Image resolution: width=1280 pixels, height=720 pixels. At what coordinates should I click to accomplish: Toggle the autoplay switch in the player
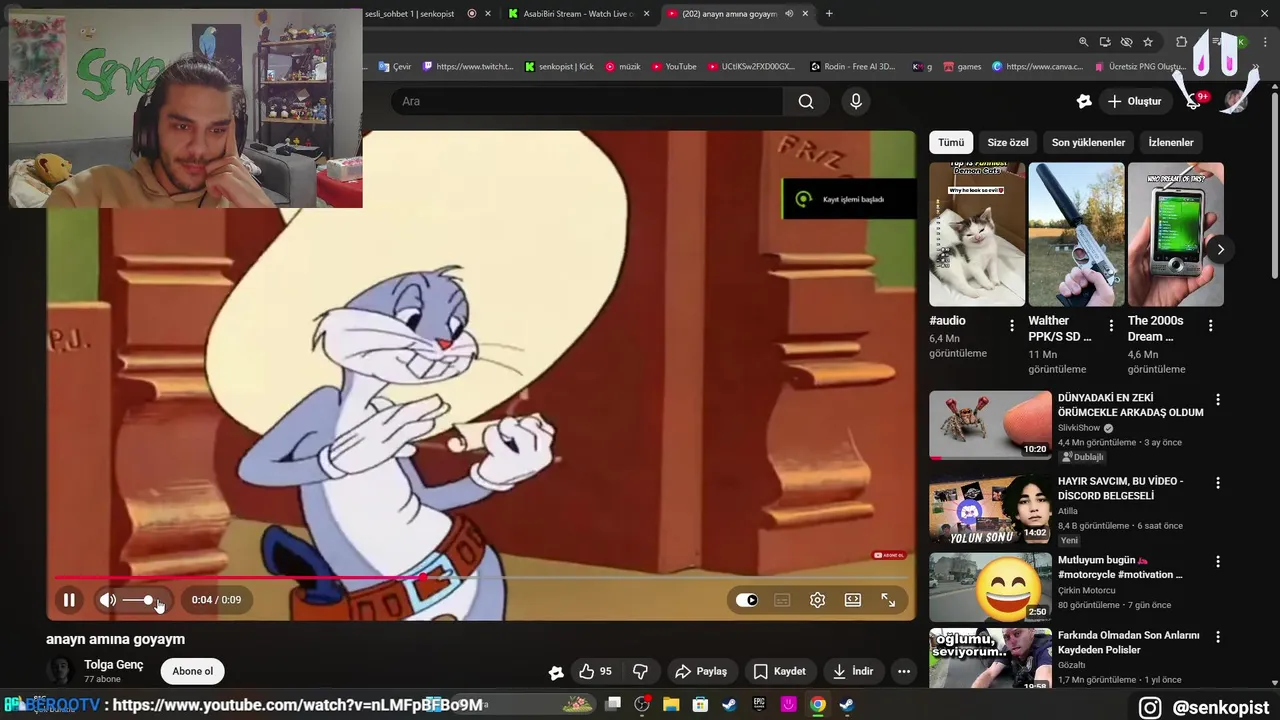[x=747, y=600]
